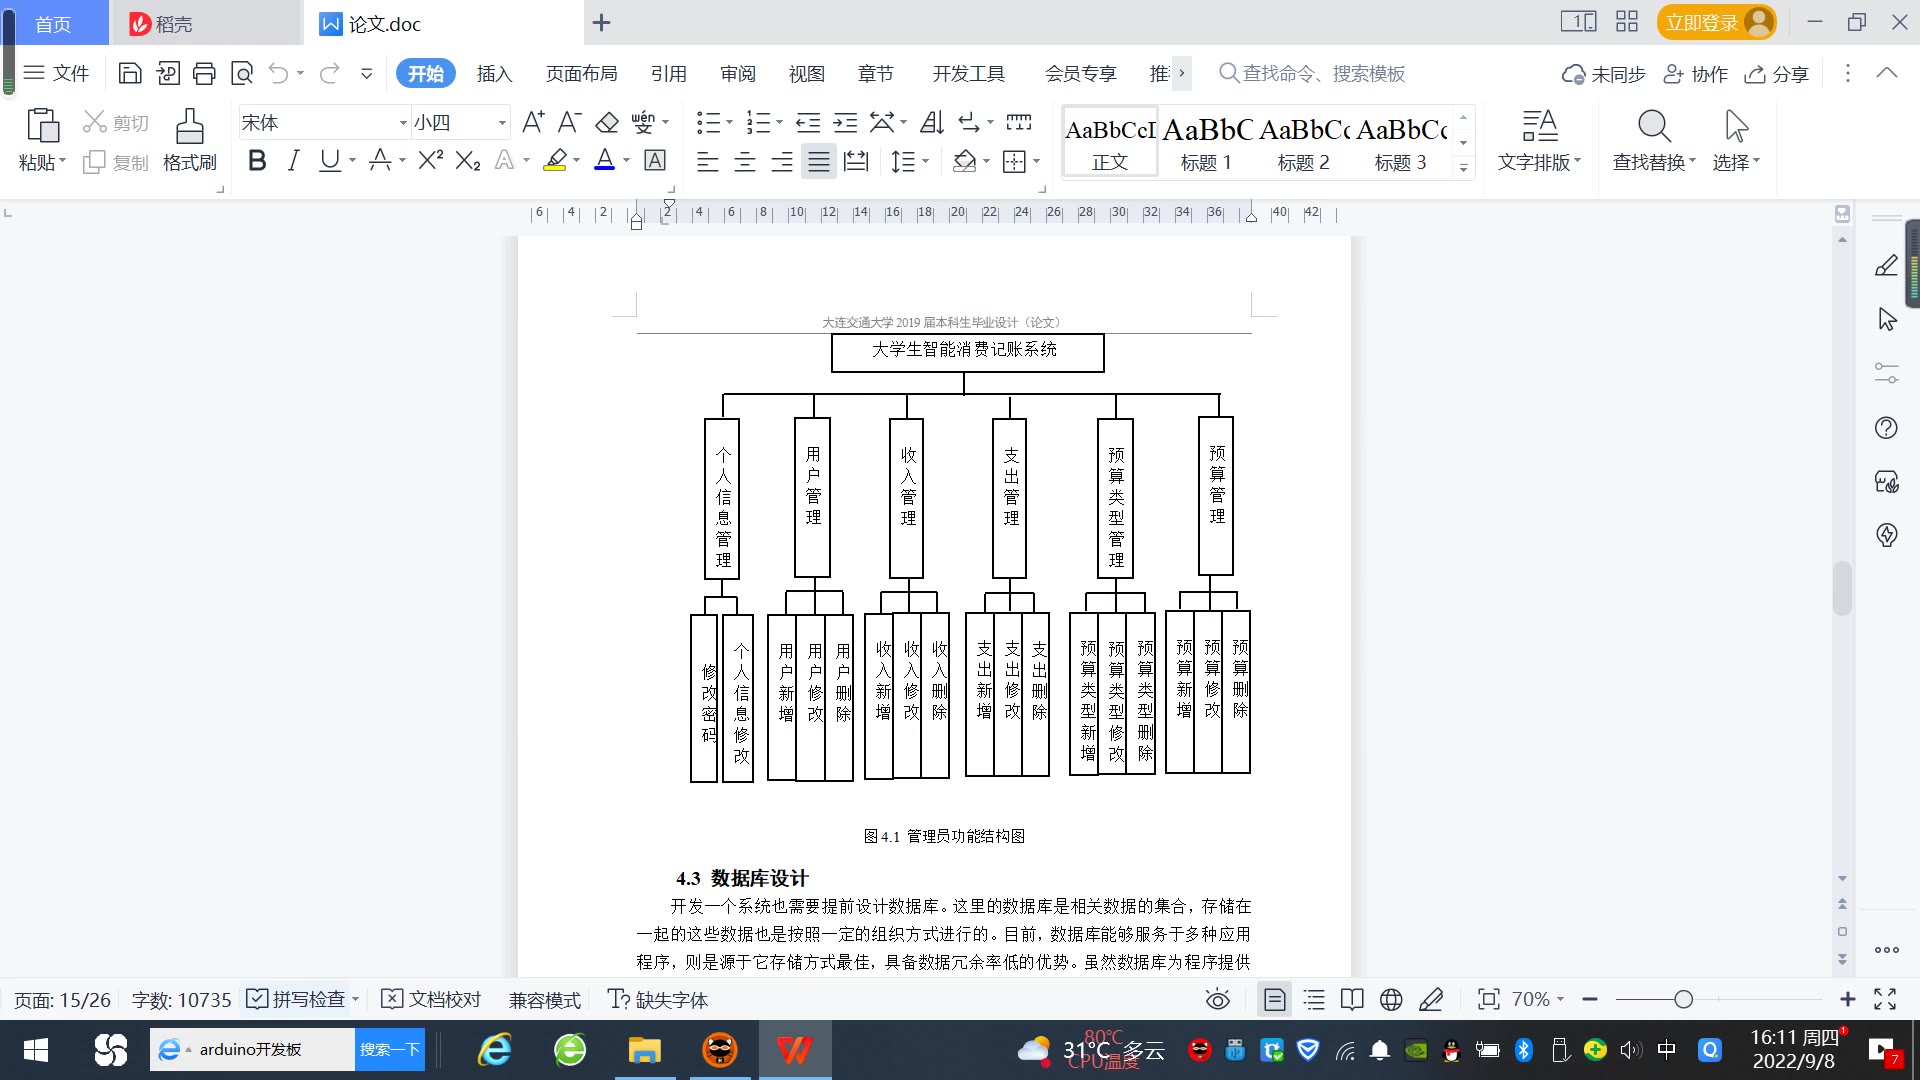Switch to the Page Layout tab
The image size is (1920, 1080).
click(x=581, y=74)
